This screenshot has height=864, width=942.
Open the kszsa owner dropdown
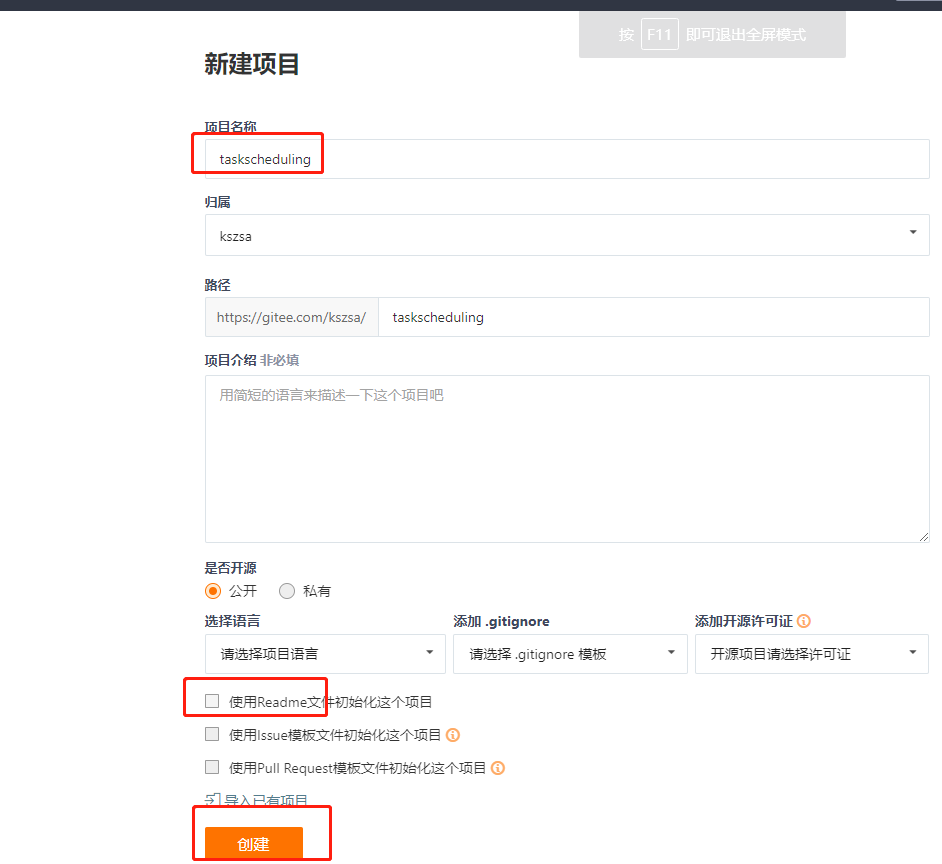[x=567, y=235]
